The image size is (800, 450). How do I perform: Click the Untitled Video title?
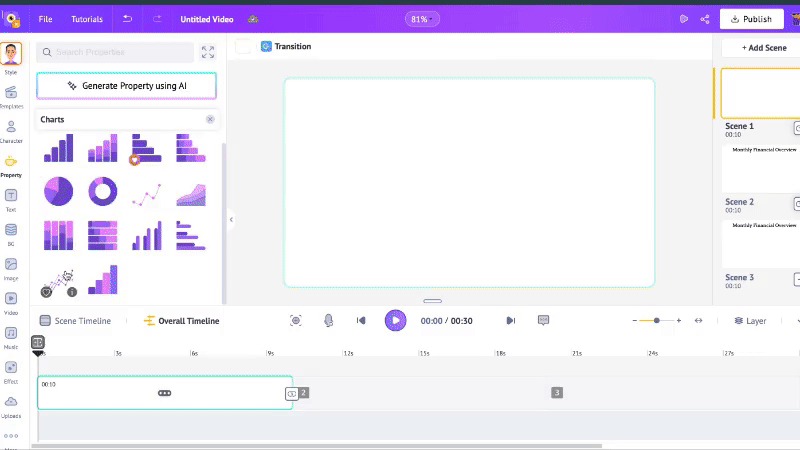click(x=207, y=19)
